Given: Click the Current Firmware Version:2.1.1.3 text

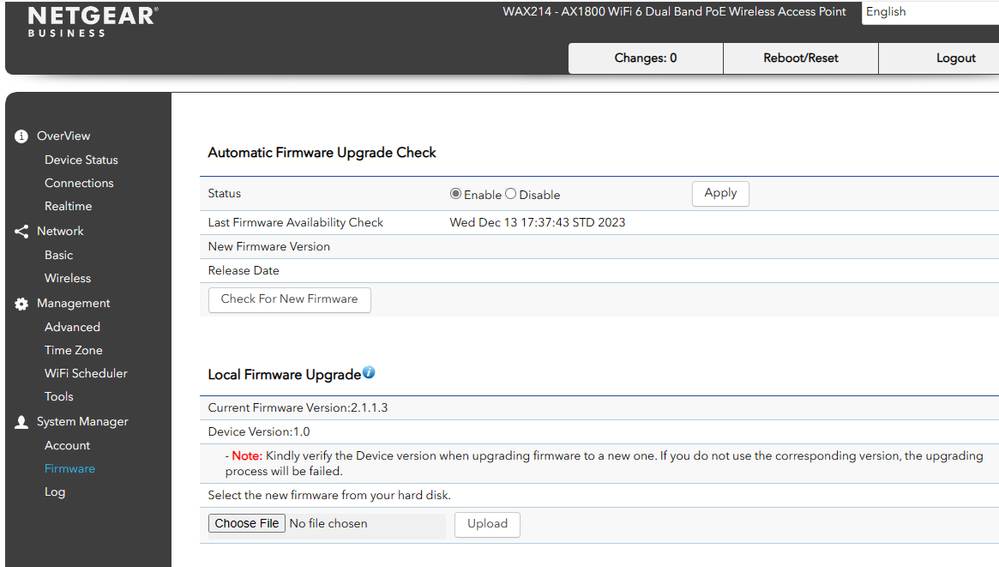Looking at the screenshot, I should click(298, 408).
